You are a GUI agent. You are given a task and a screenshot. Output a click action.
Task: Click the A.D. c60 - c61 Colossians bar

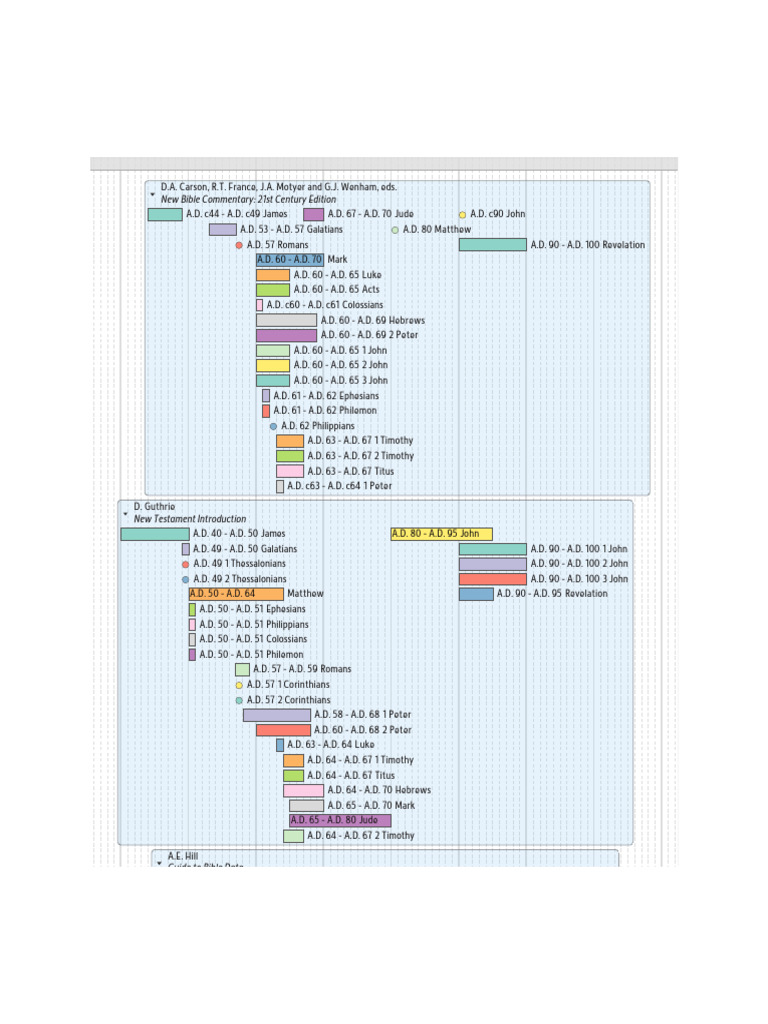click(x=259, y=305)
